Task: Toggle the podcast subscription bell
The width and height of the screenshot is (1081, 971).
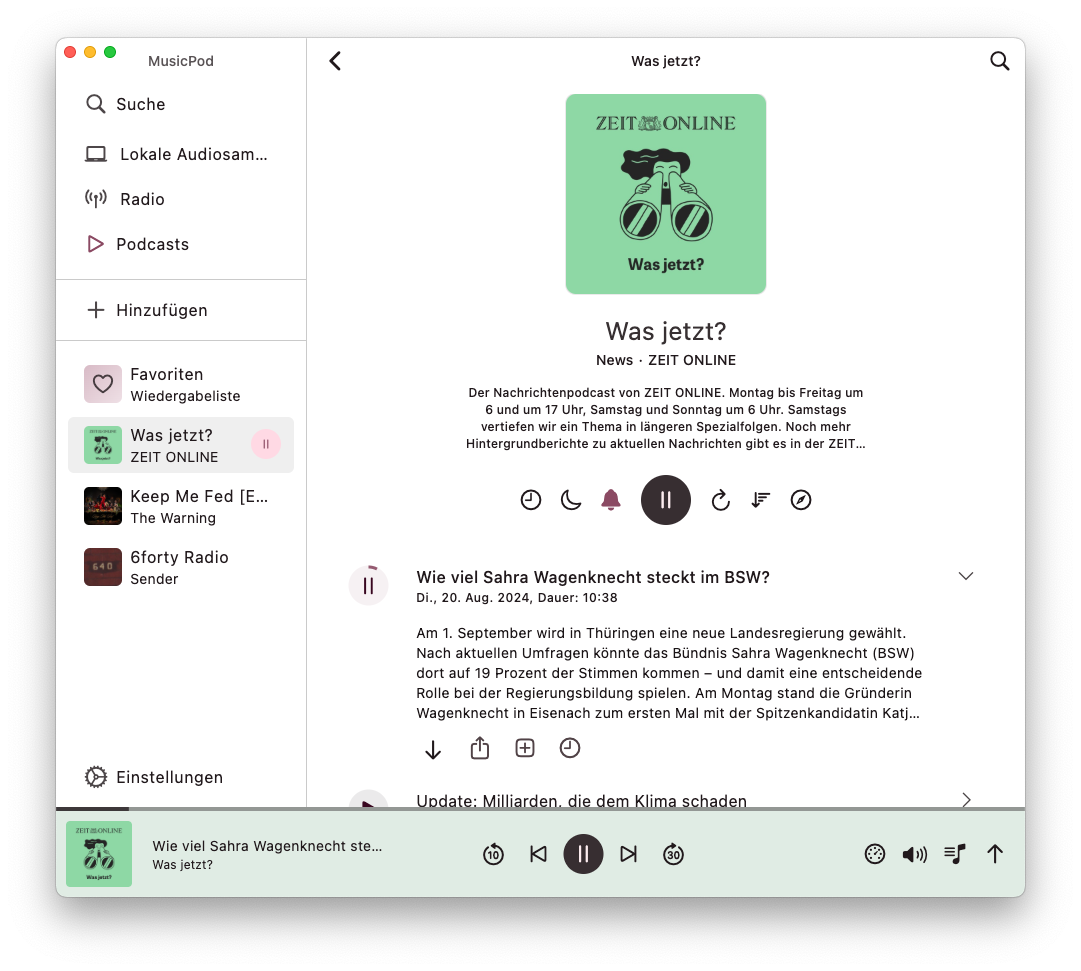Action: 611,500
